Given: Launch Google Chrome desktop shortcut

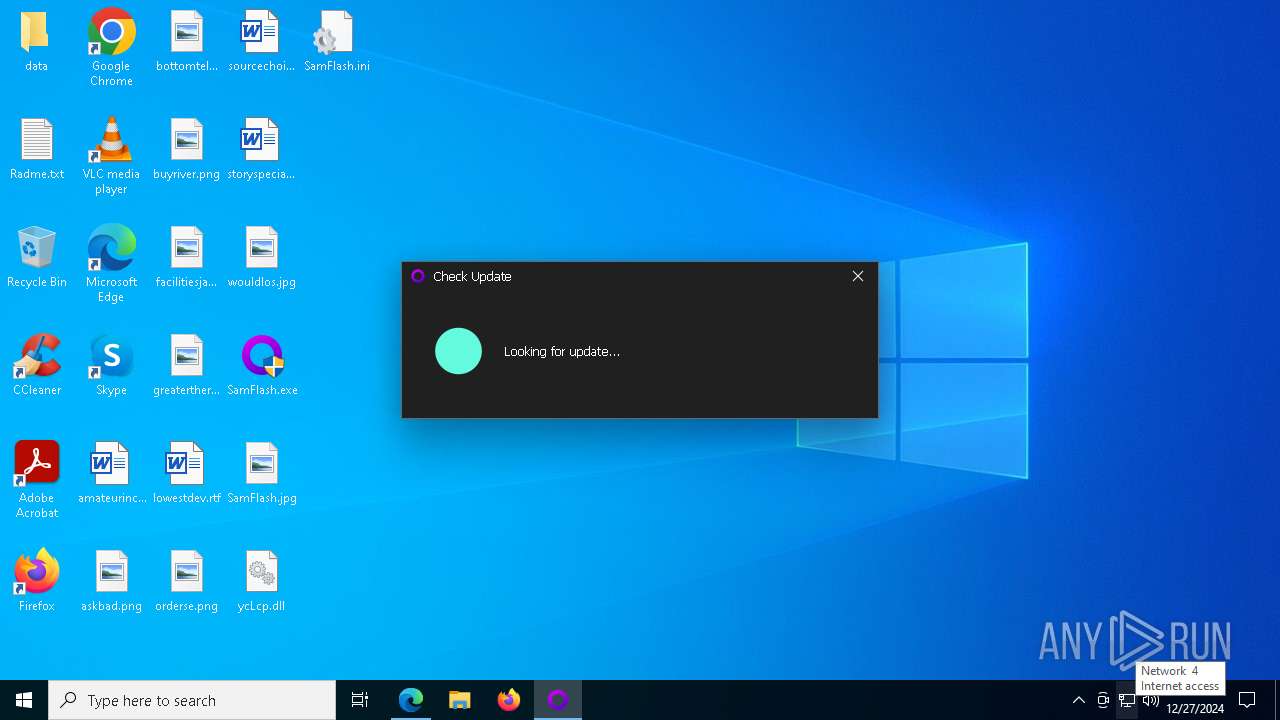Looking at the screenshot, I should 111,47.
